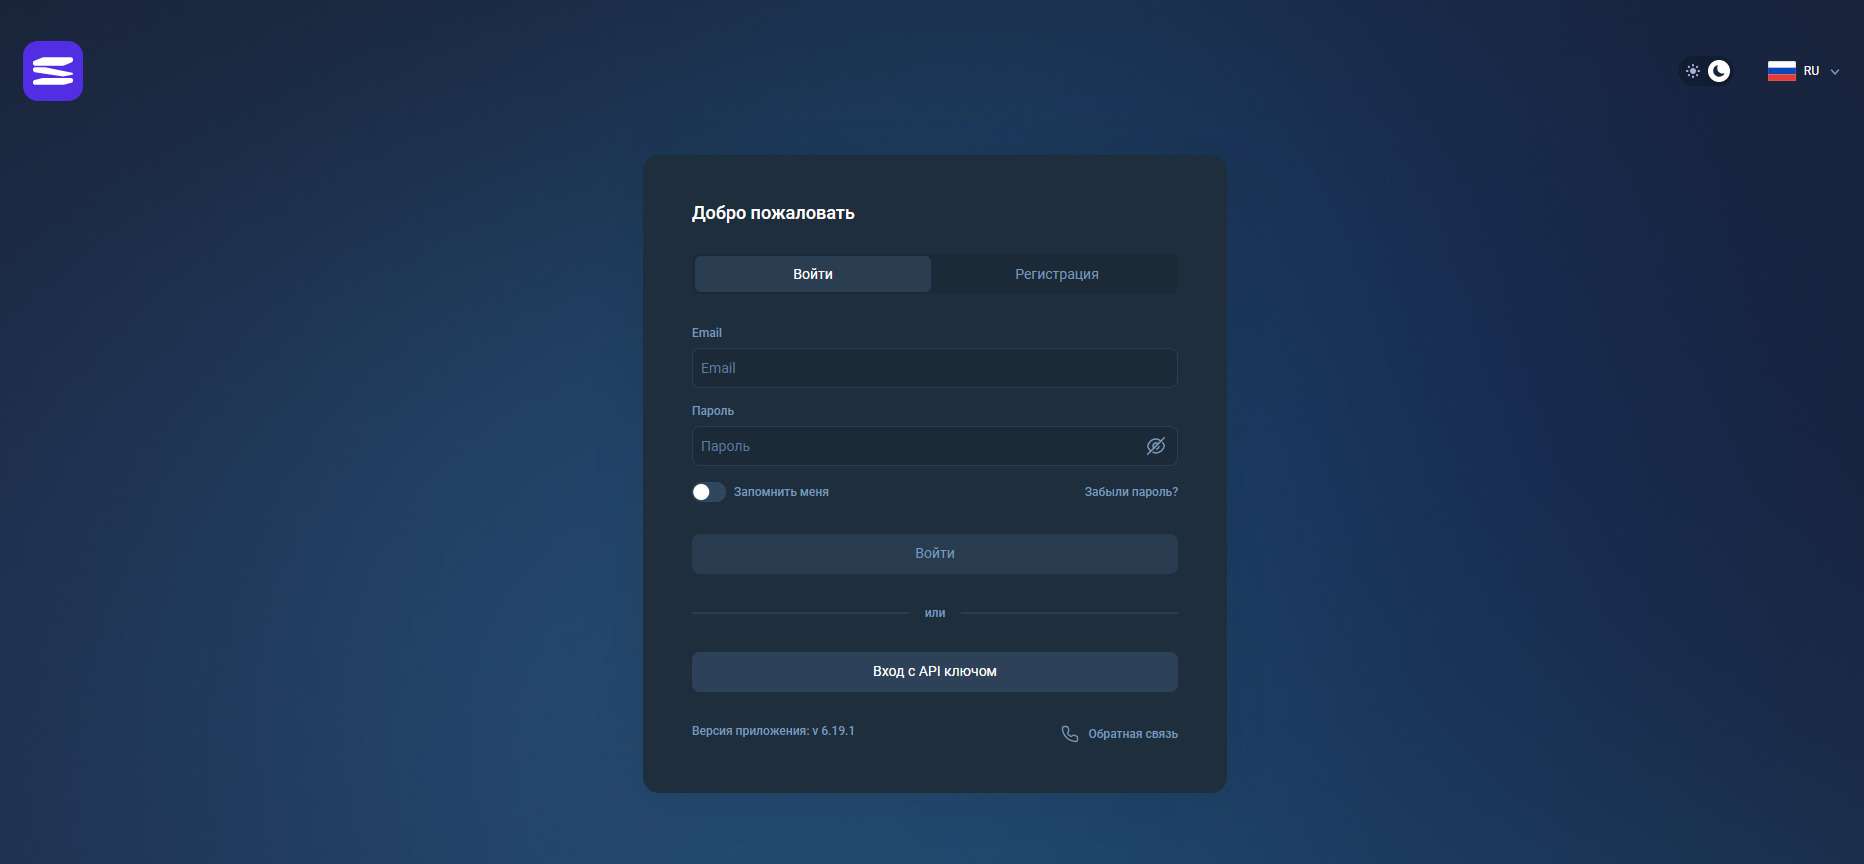Select the moon dark-theme icon
1864x864 pixels.
(1719, 71)
